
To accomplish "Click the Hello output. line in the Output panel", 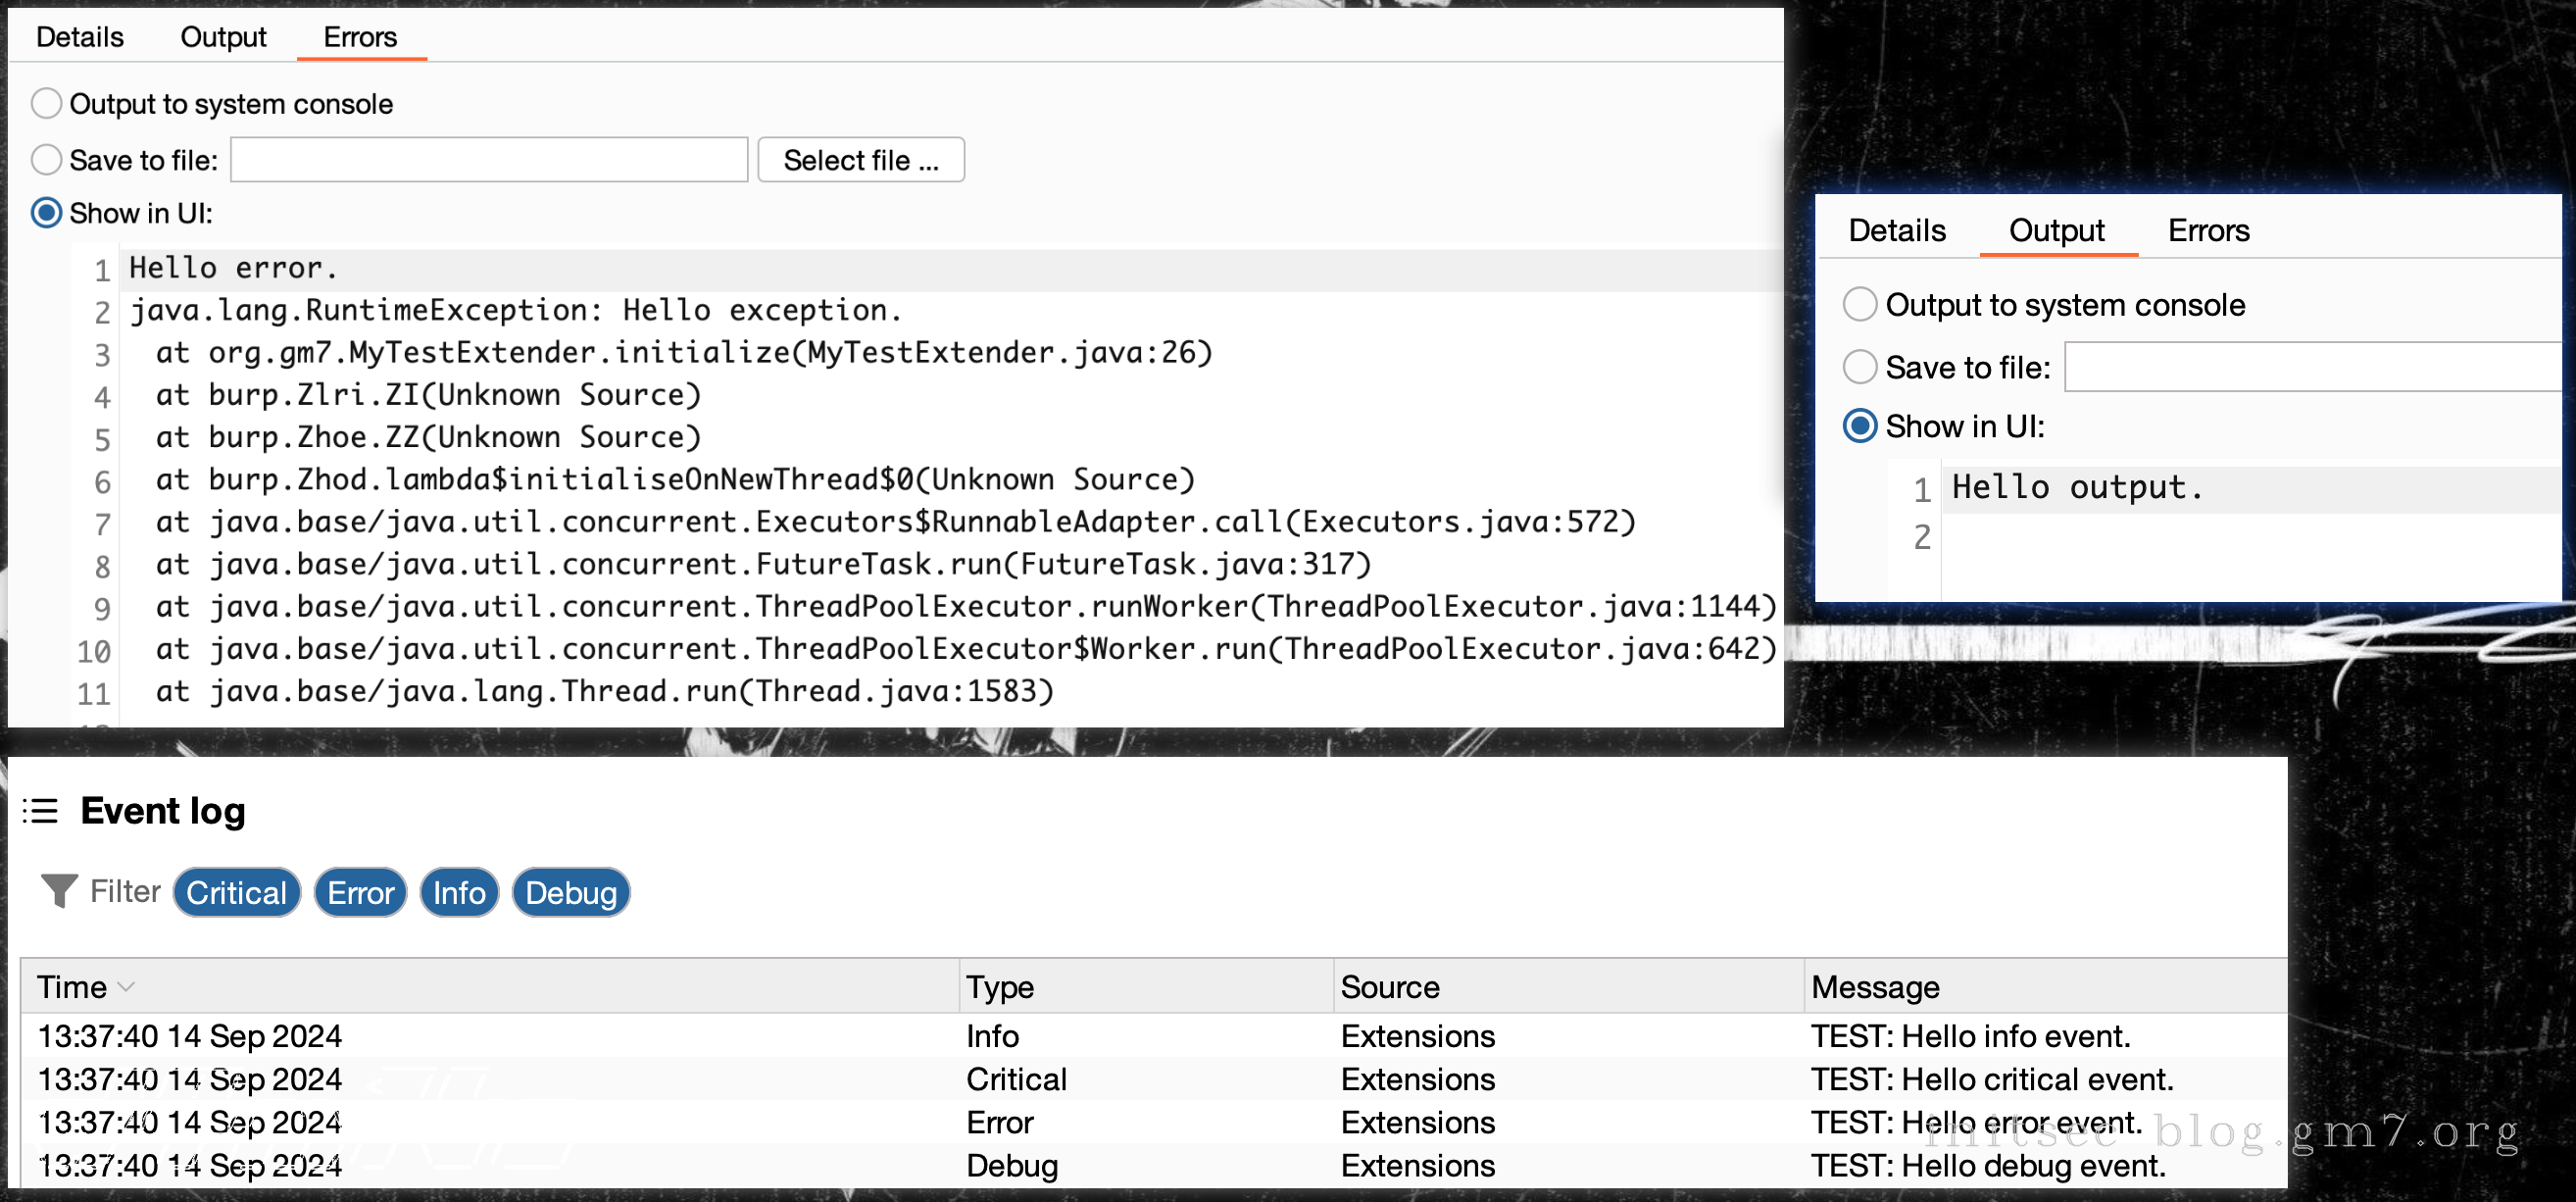I will [x=2077, y=488].
